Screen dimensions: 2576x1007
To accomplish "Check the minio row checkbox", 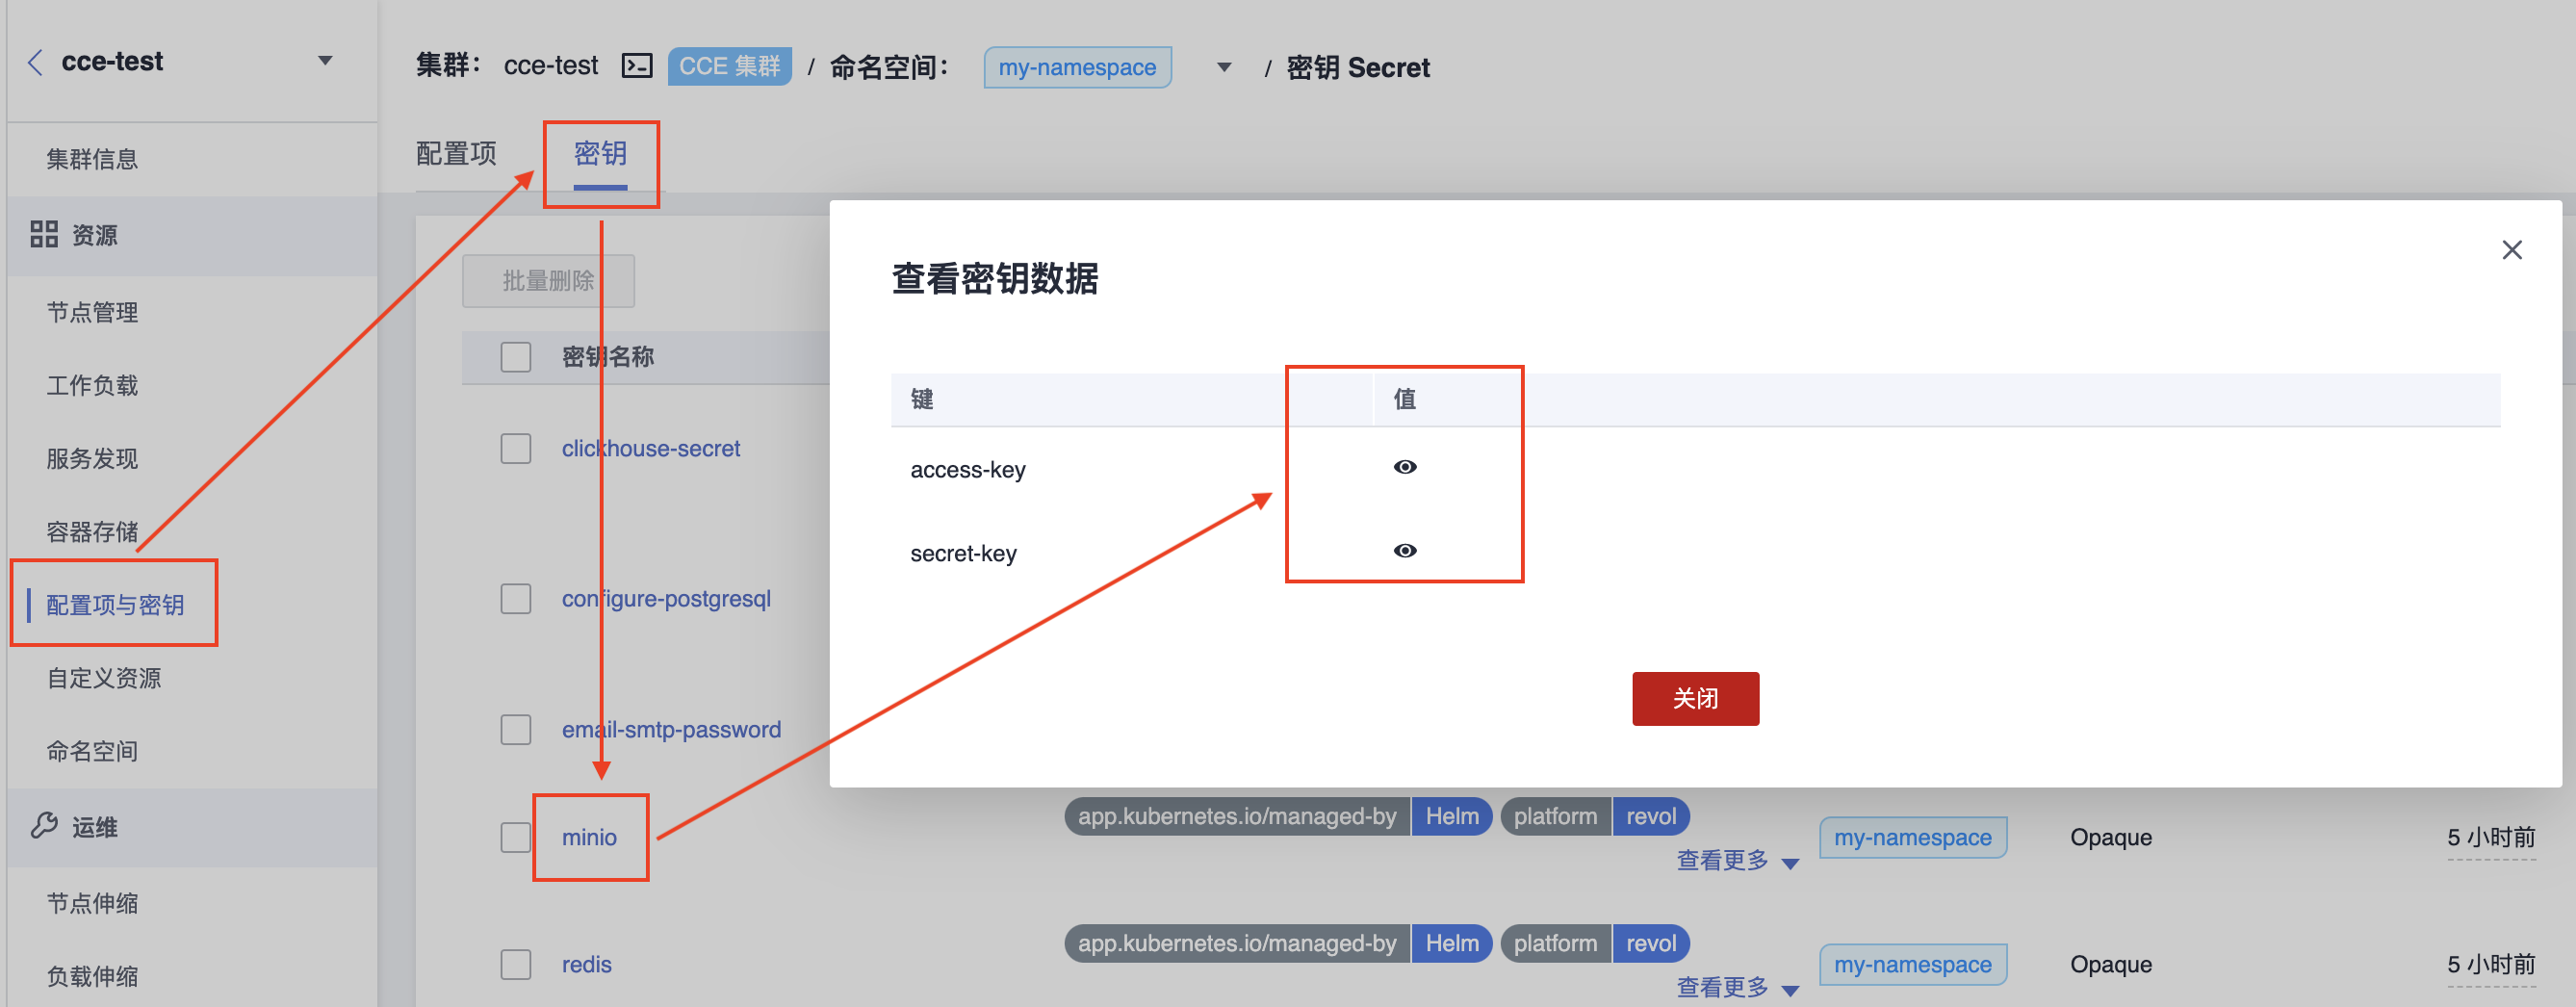I will point(516,837).
